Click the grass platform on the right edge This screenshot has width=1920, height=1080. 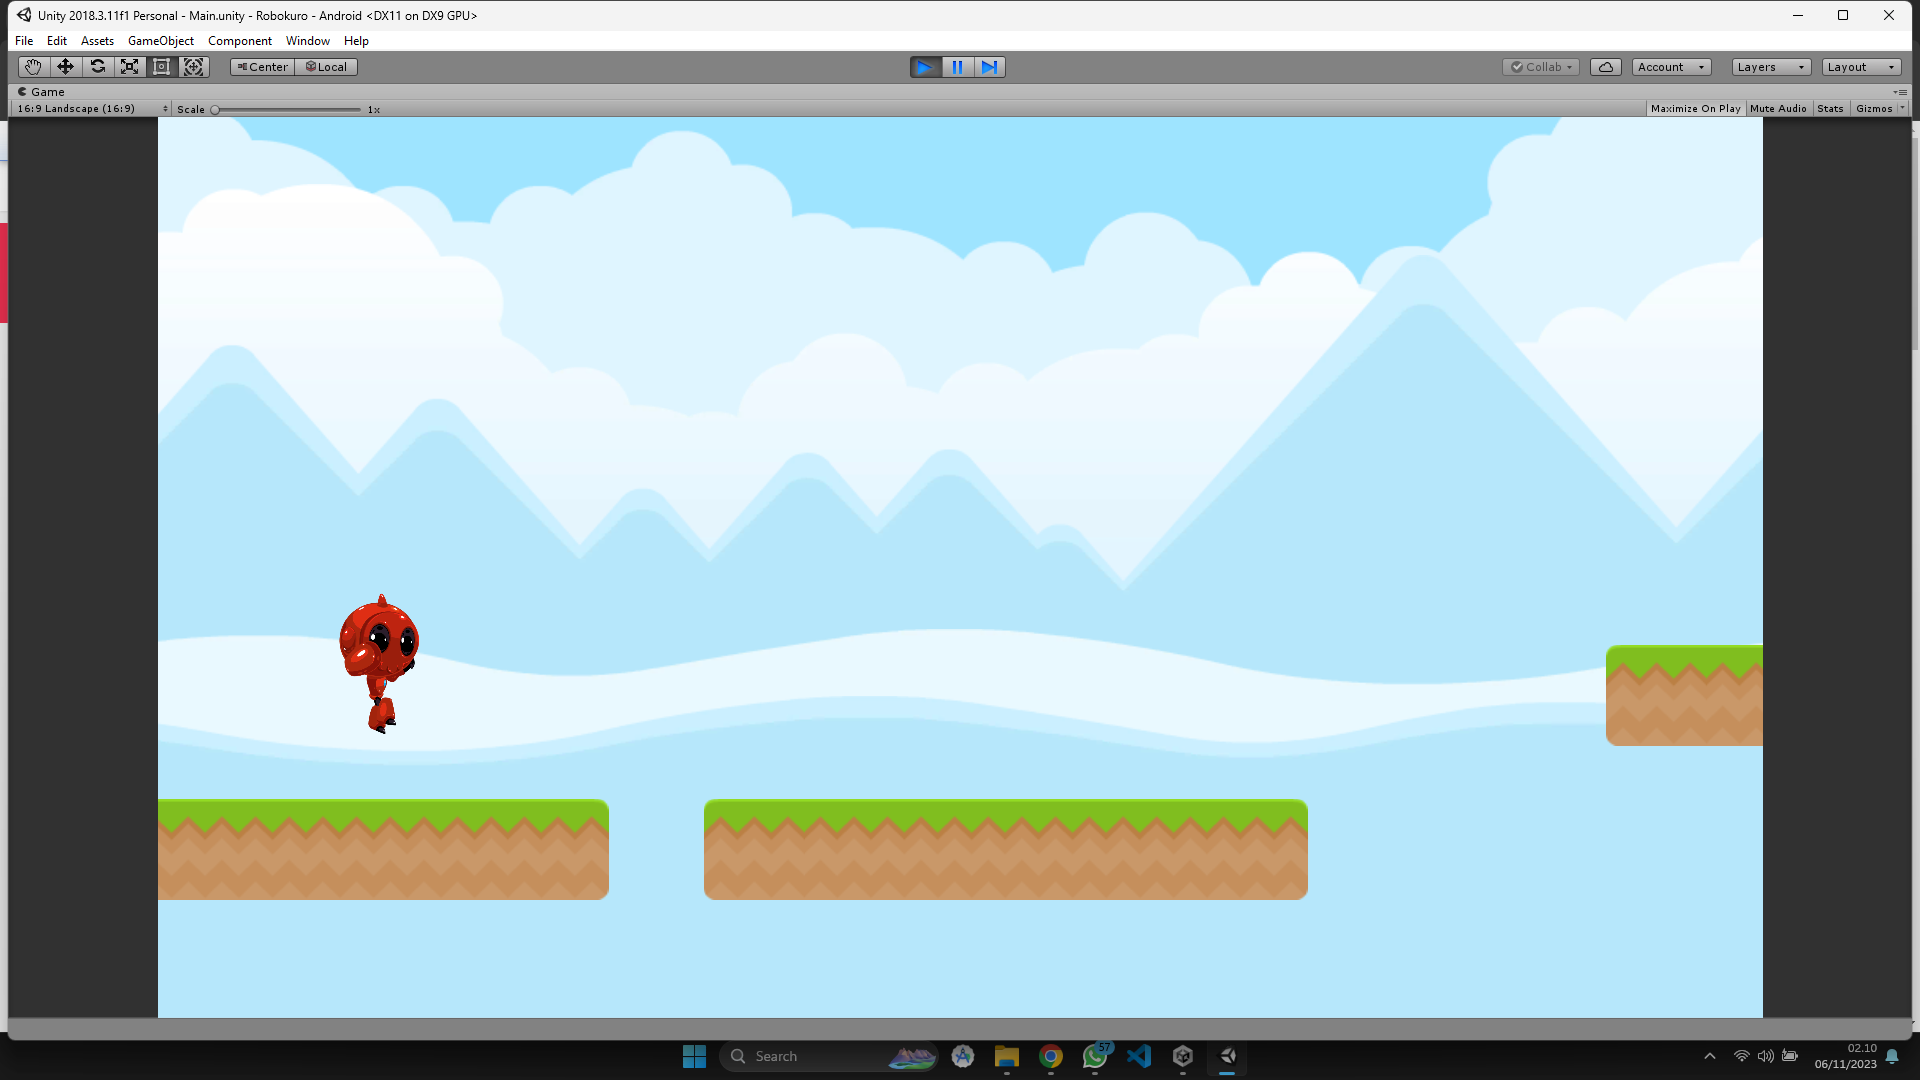tap(1684, 696)
